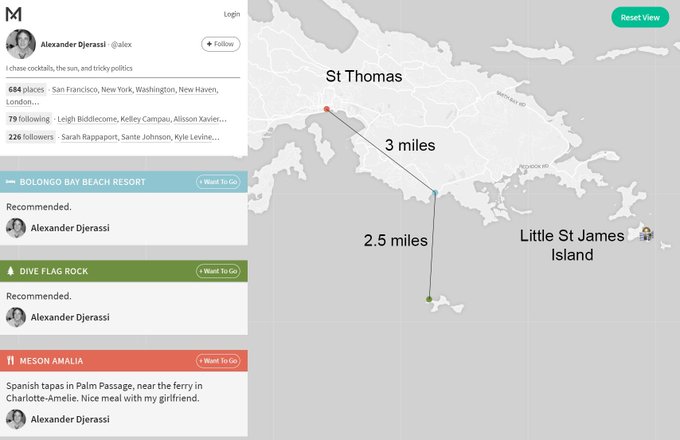
Task: Toggle Want To Go for Dive Flag Rock
Action: tap(218, 271)
